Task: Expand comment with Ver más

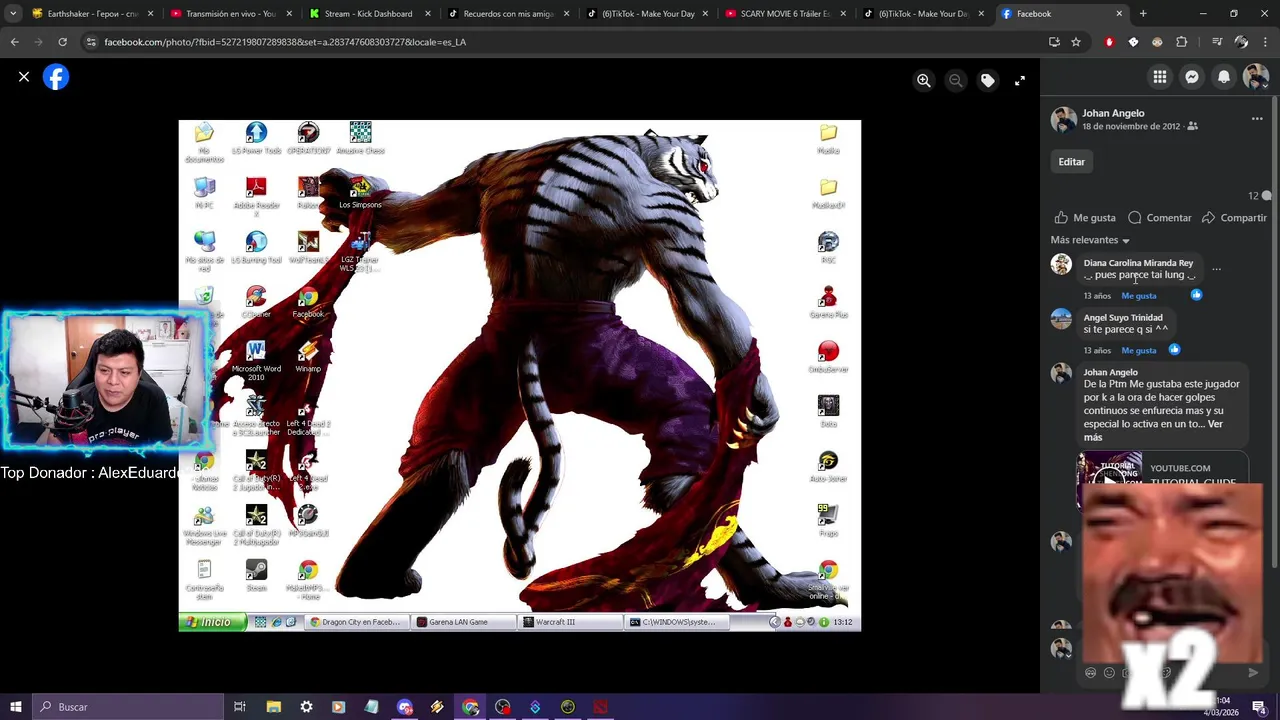Action: pos(1153,431)
